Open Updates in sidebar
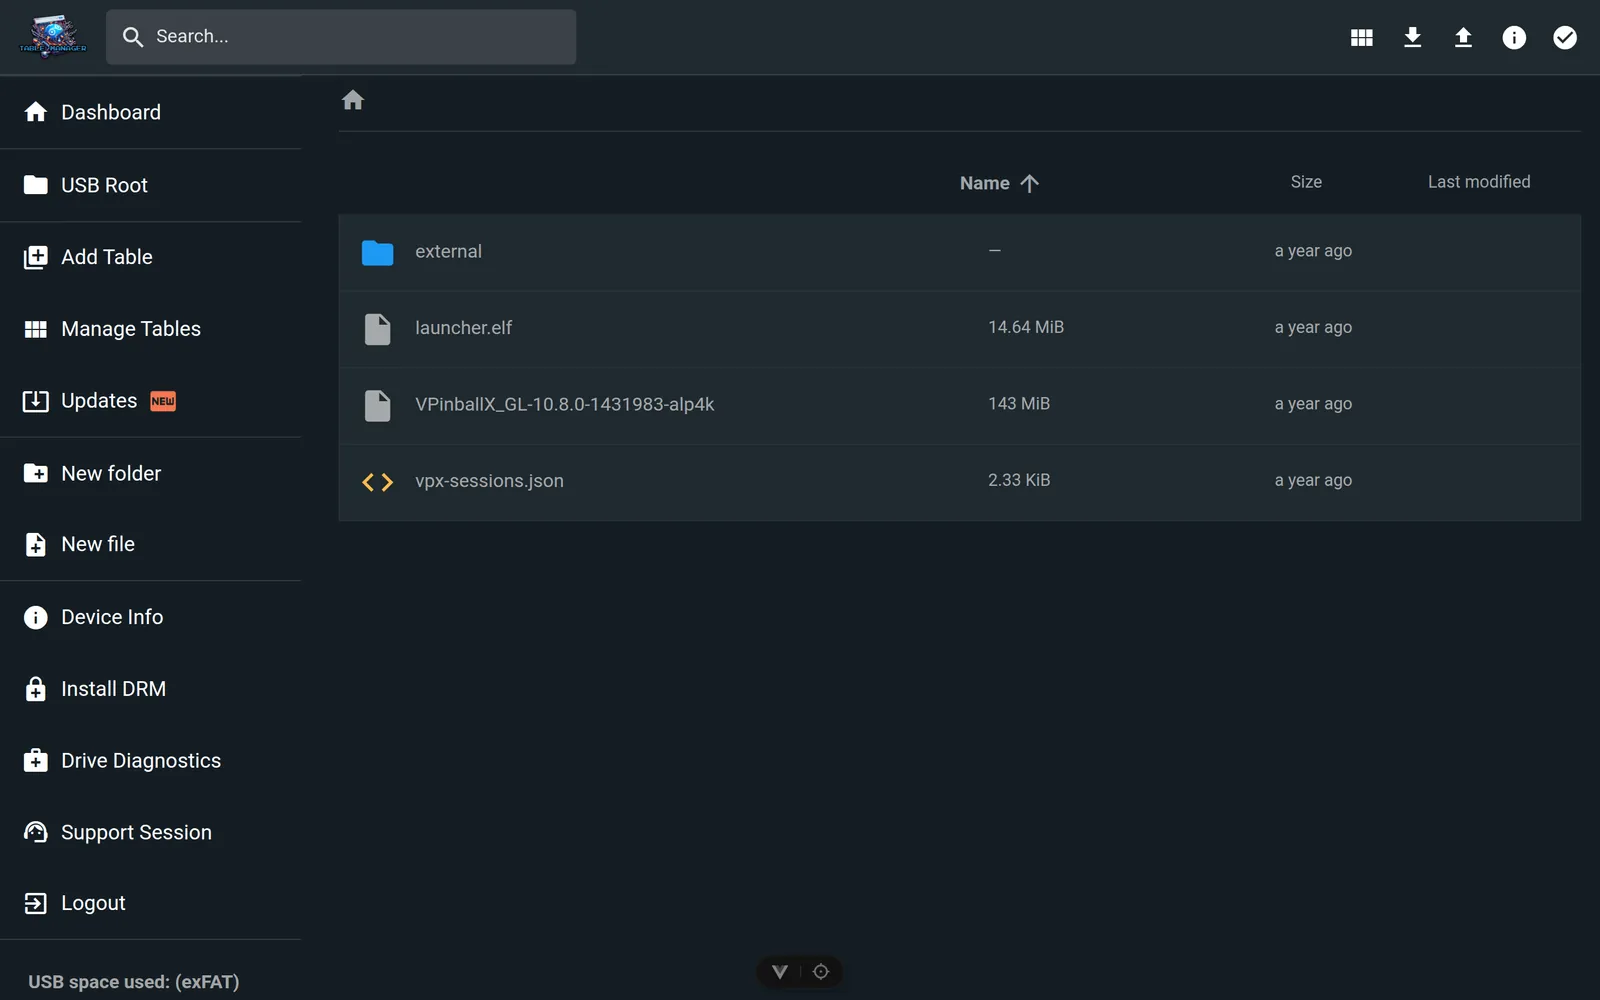This screenshot has height=1000, width=1600. point(150,401)
